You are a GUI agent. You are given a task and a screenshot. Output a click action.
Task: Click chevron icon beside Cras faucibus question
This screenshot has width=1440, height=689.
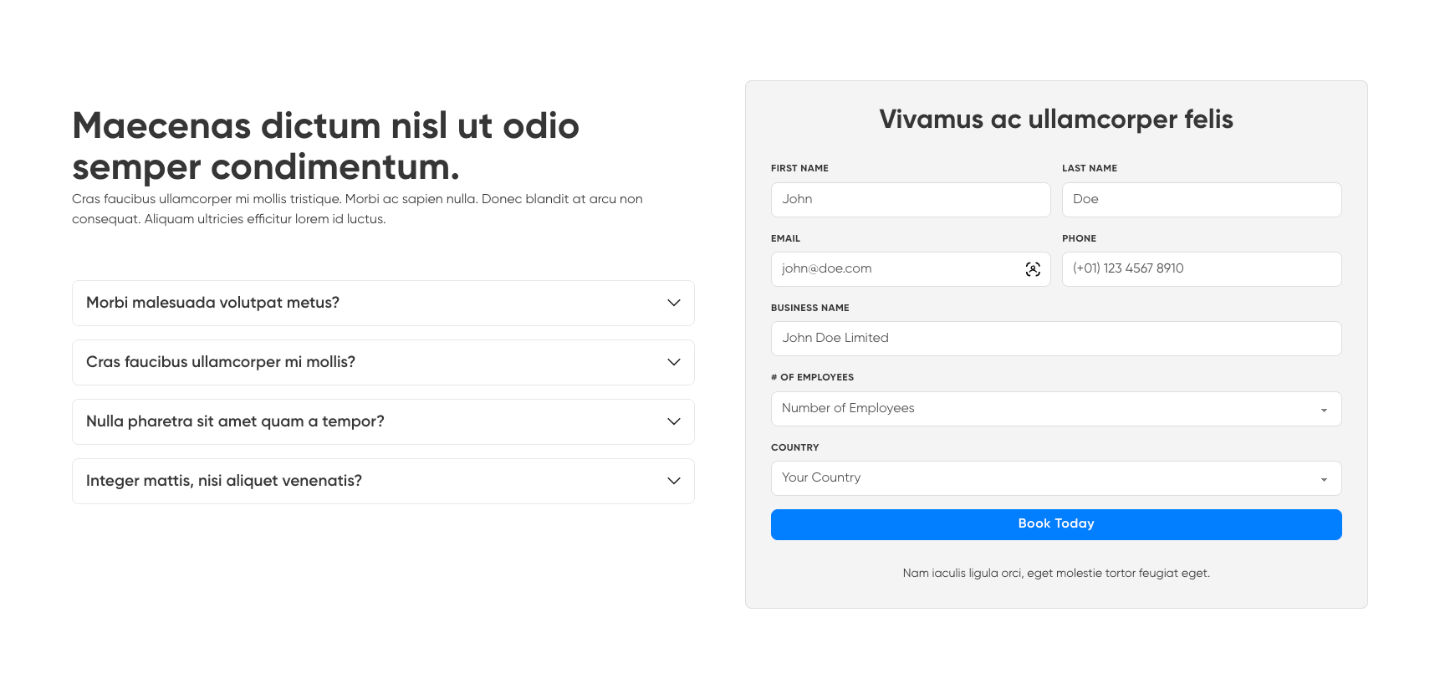(x=674, y=362)
